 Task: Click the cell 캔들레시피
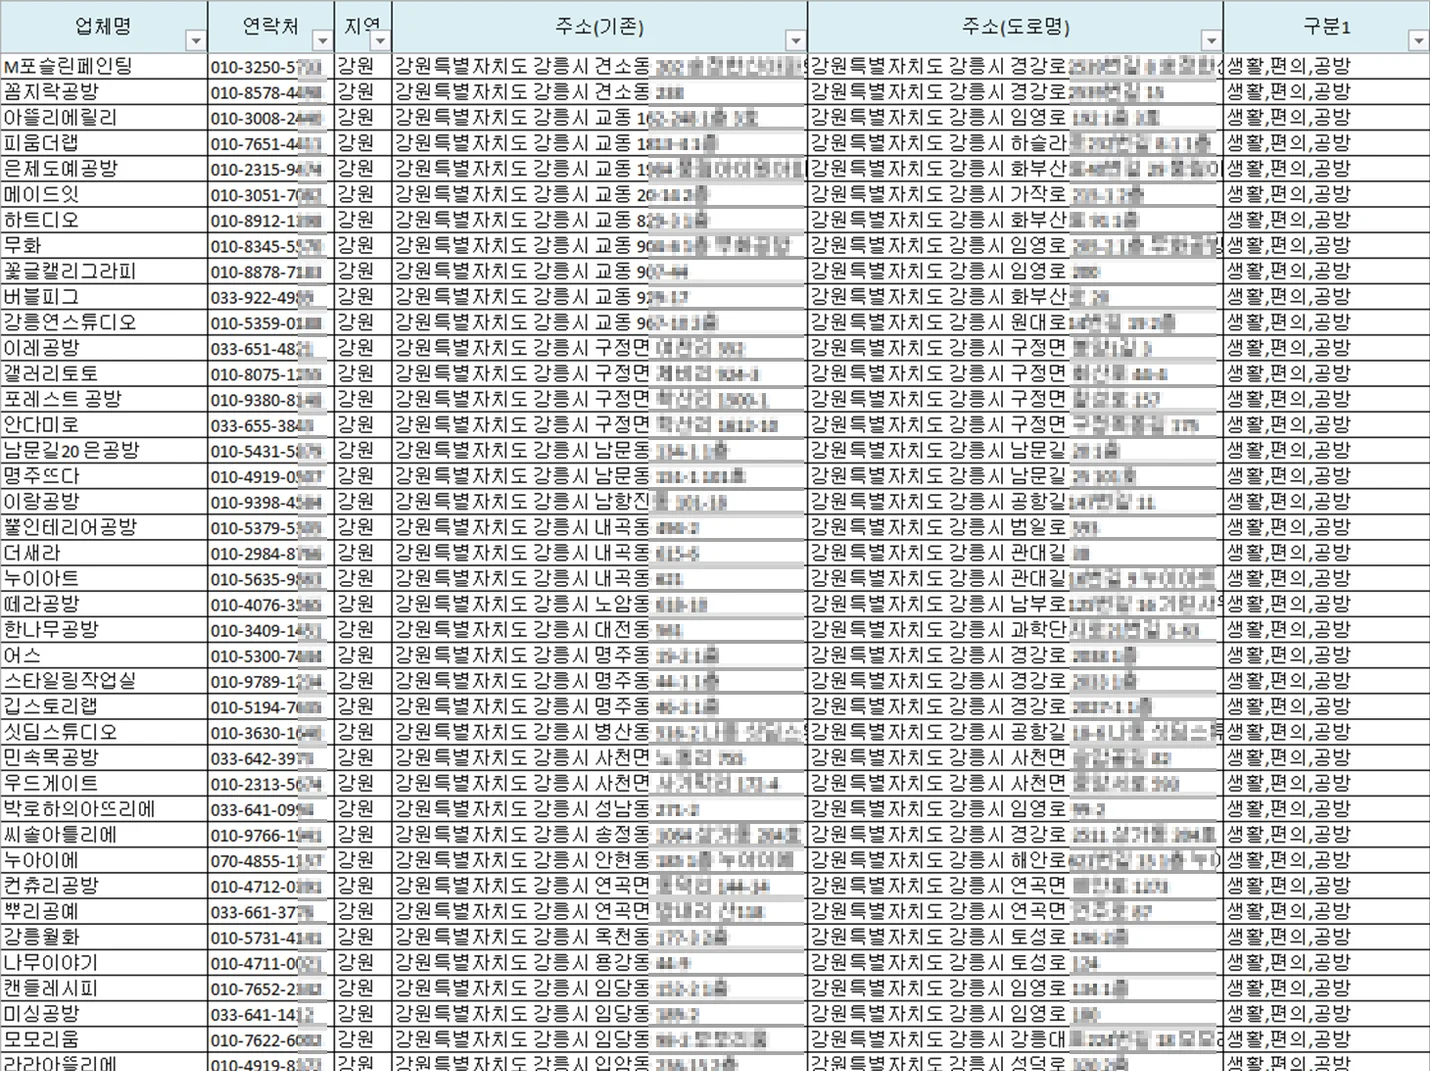(x=104, y=988)
